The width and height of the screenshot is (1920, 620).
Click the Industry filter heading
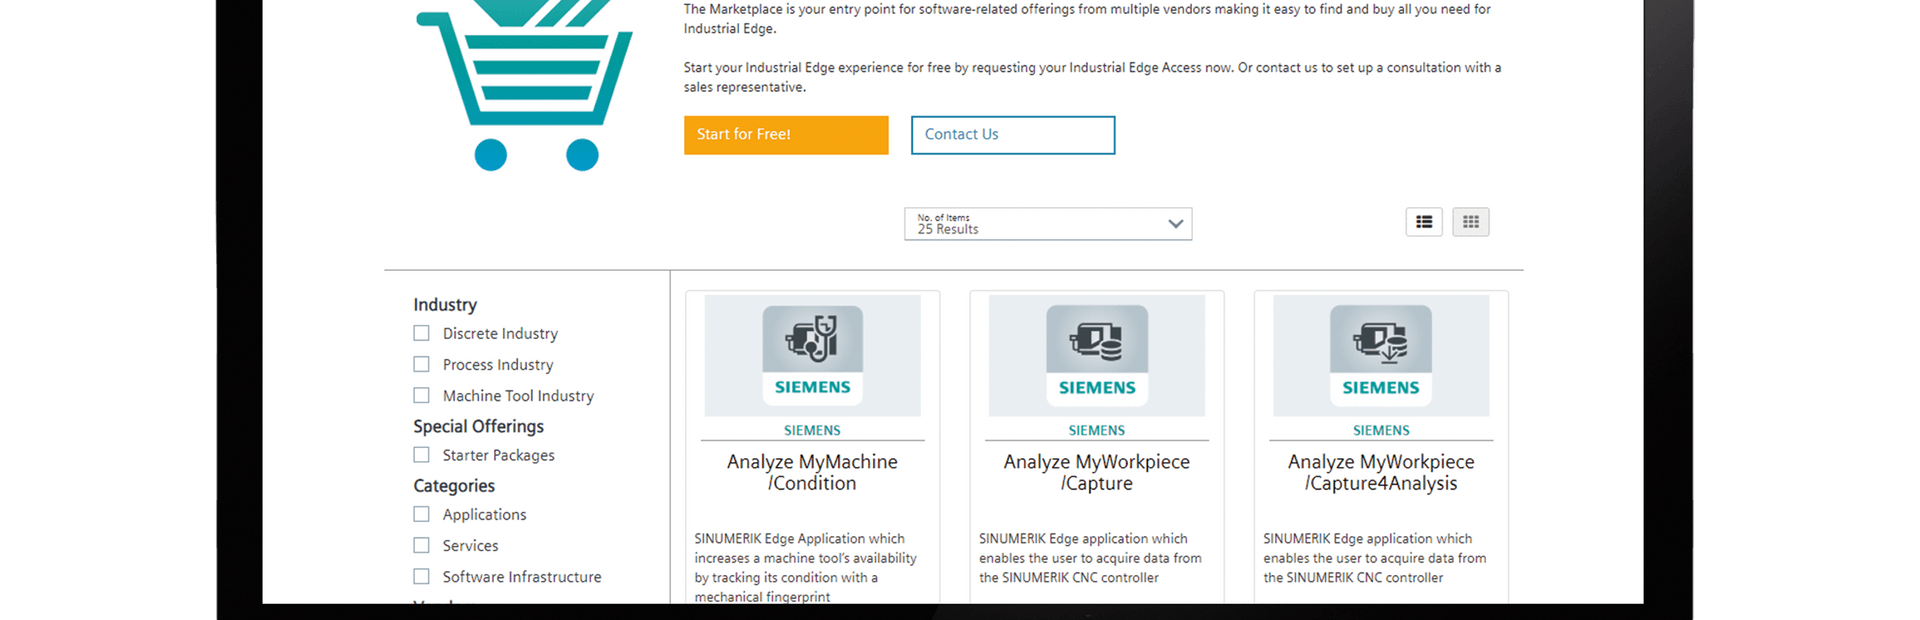click(445, 304)
